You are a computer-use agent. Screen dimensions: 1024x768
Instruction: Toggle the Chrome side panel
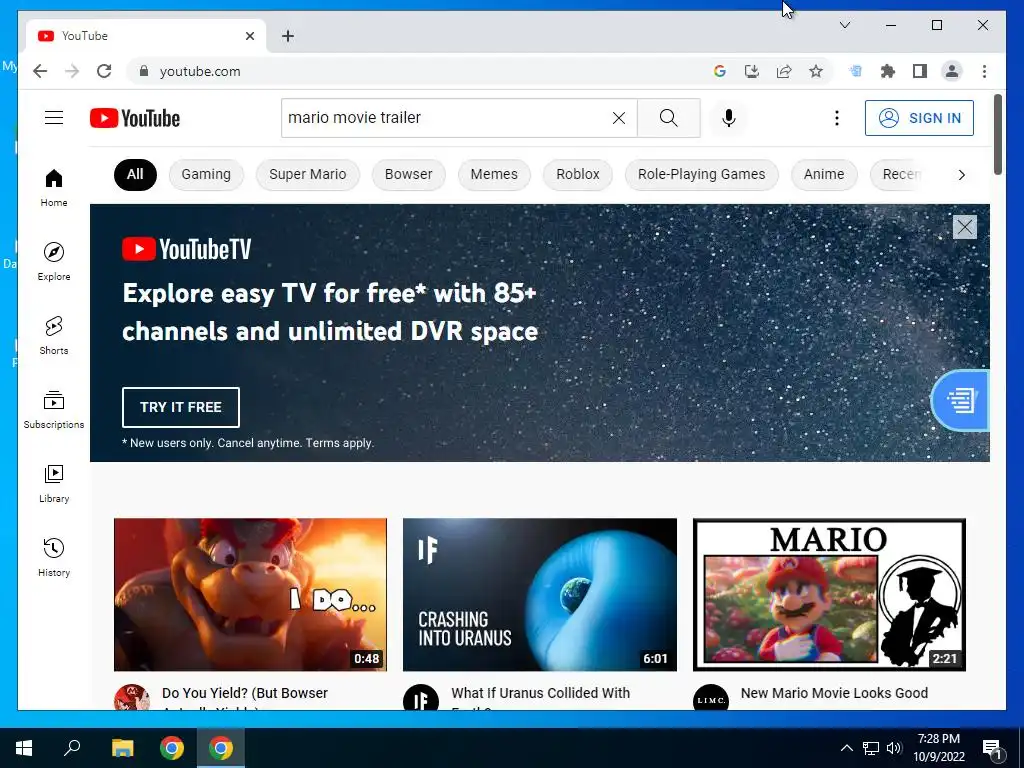point(920,71)
